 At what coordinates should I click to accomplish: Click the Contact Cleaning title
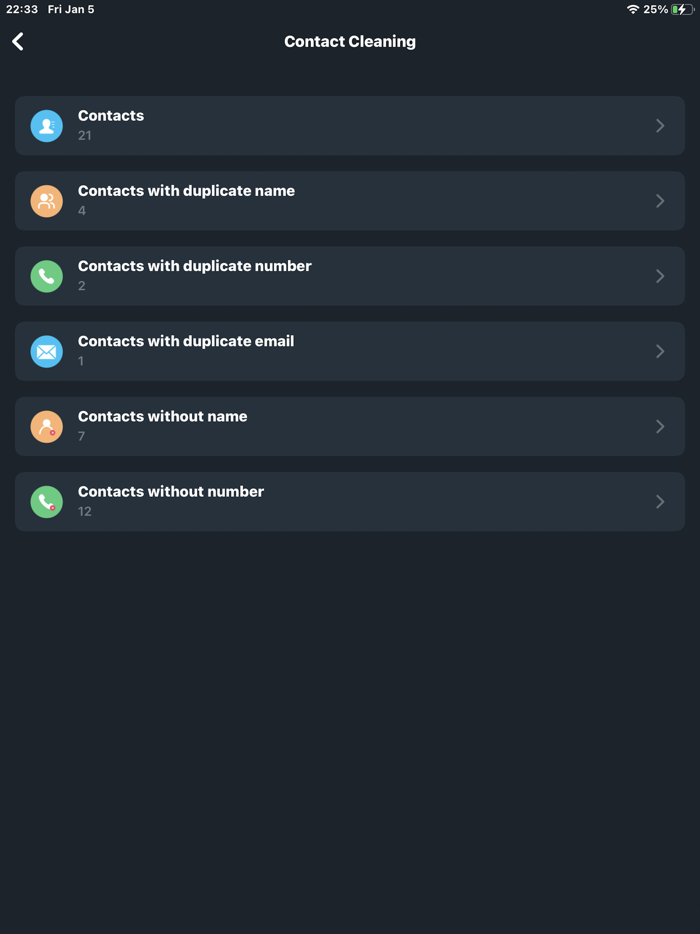pos(350,42)
